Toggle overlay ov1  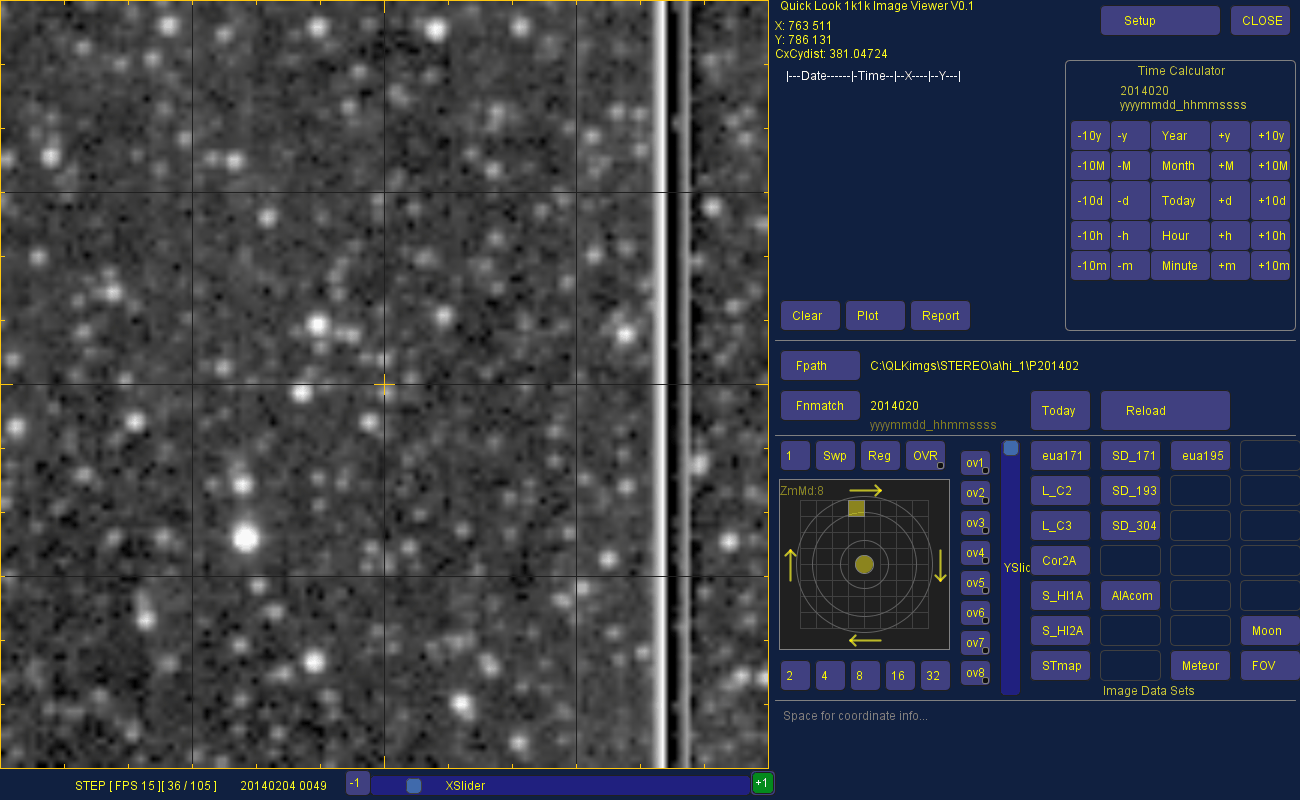pos(975,463)
